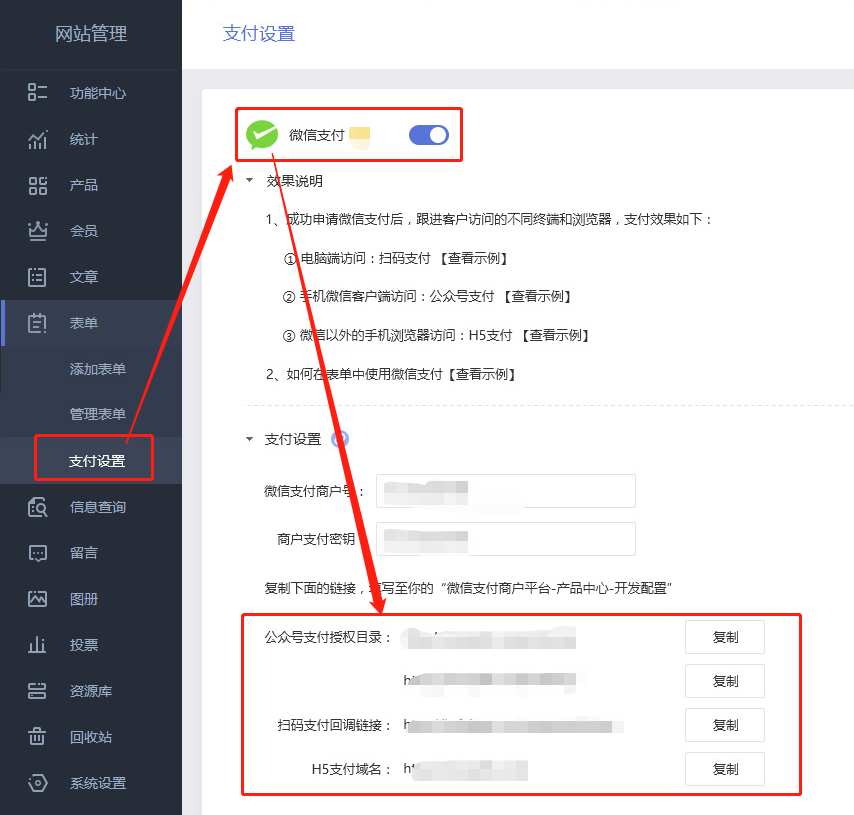Click the 资源库 storage icon
Image resolution: width=854 pixels, height=815 pixels.
(x=37, y=691)
